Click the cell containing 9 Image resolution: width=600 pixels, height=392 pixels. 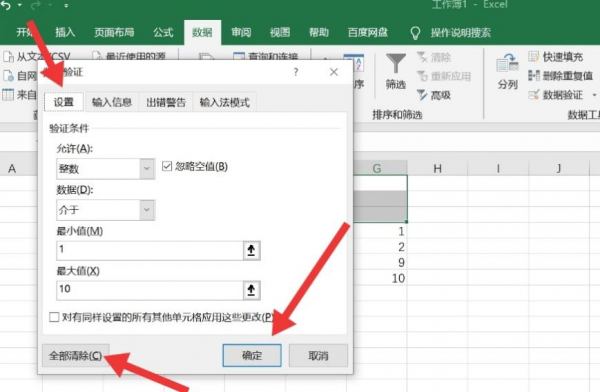[380, 263]
